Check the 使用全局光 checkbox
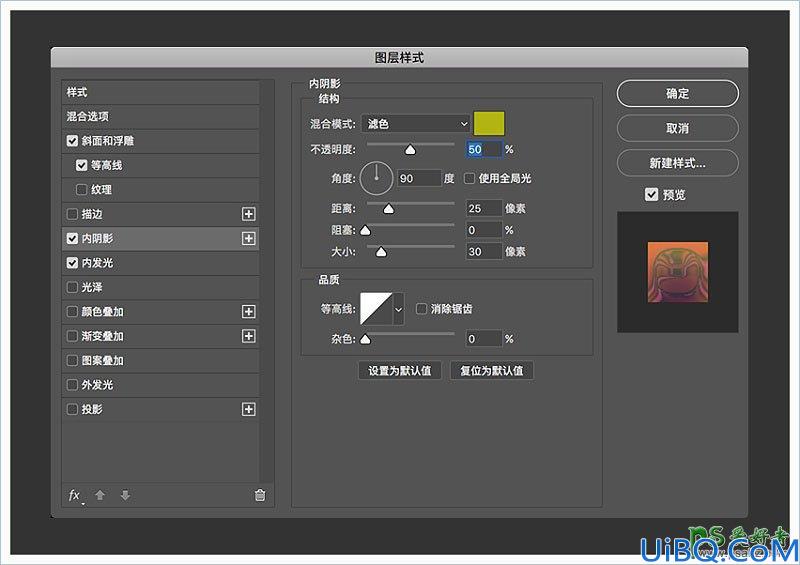Viewport: 800px width, 565px height. [469, 178]
